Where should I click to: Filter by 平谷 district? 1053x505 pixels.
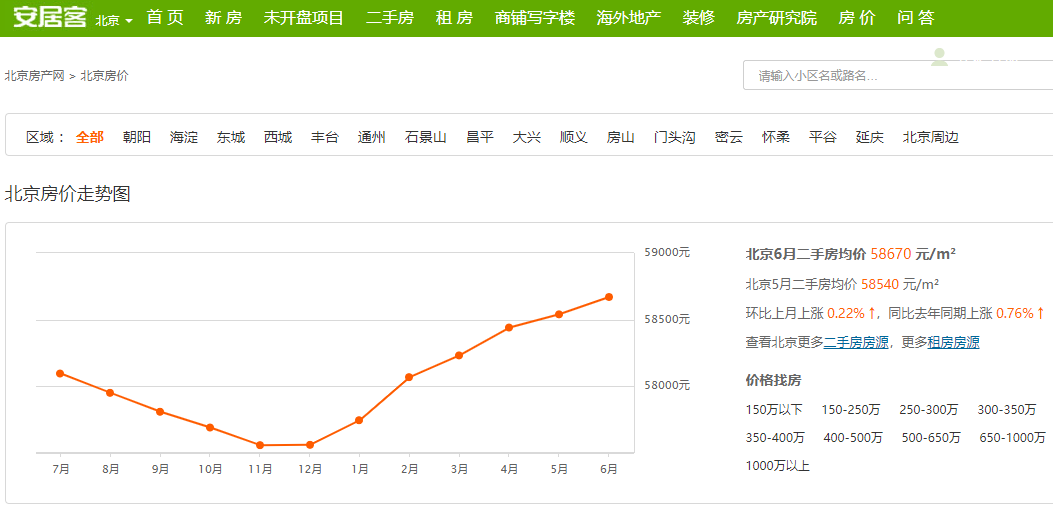823,138
